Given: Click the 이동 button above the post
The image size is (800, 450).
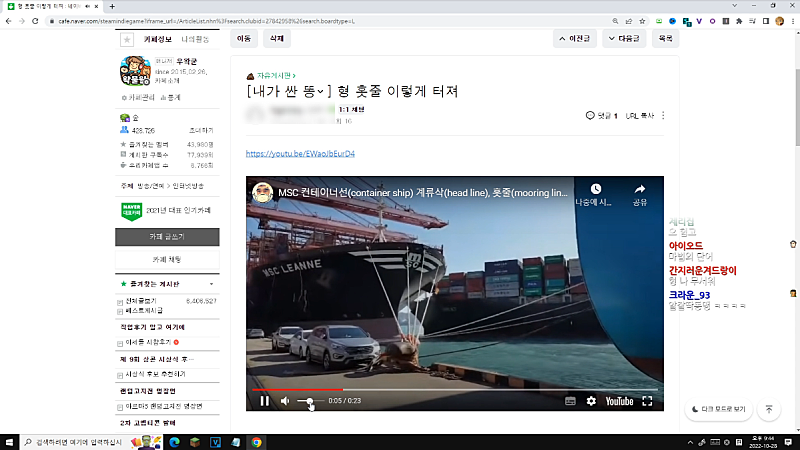Looking at the screenshot, I should pos(244,38).
